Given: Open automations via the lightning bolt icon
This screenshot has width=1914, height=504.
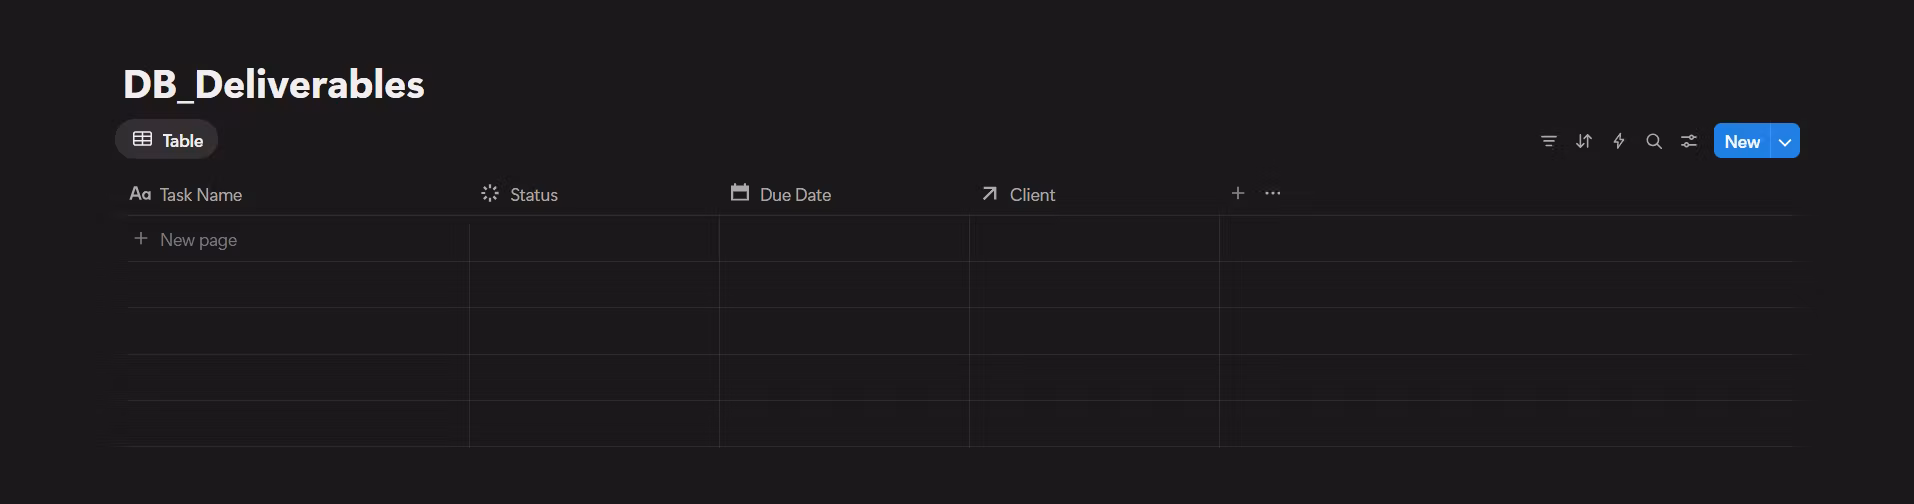Looking at the screenshot, I should (1619, 141).
